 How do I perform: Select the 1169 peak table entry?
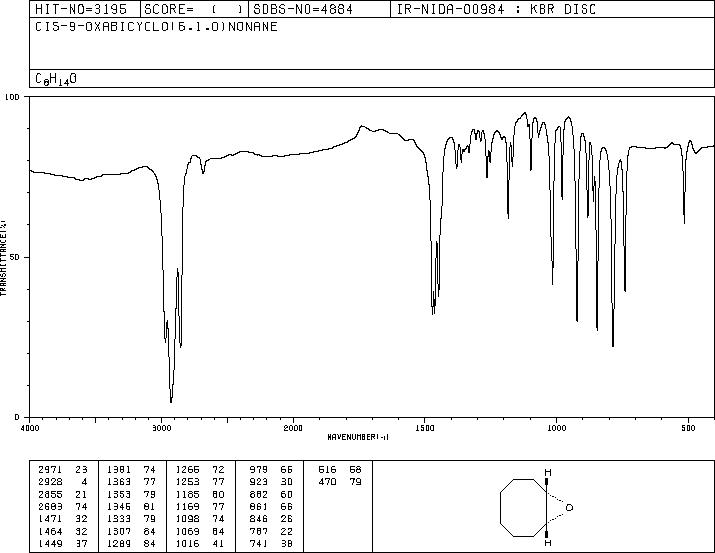pos(200,506)
